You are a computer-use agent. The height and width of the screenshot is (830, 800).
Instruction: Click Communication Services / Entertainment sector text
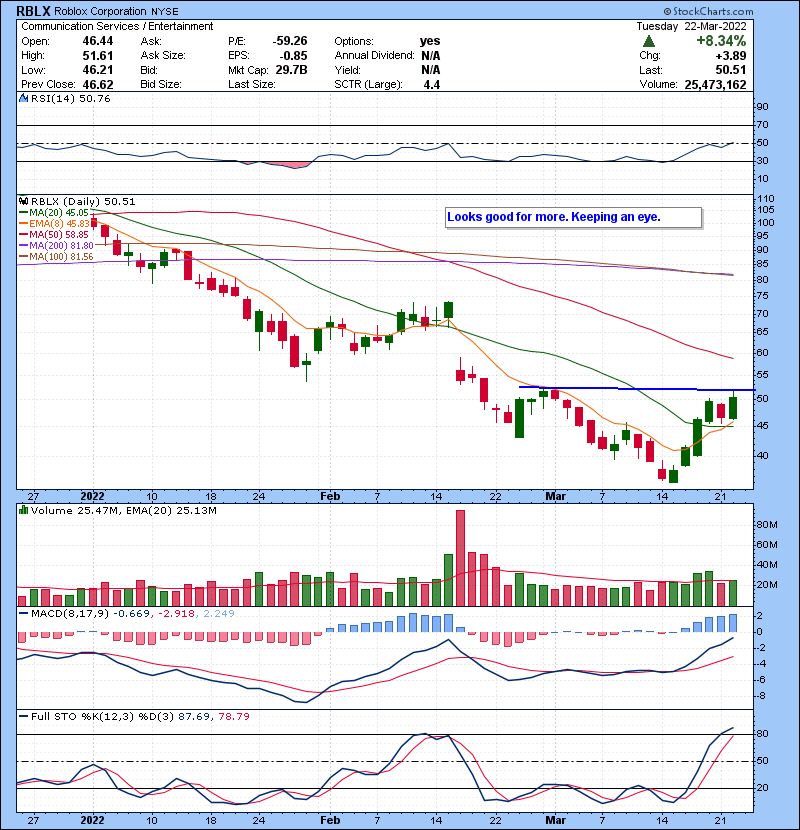click(117, 26)
